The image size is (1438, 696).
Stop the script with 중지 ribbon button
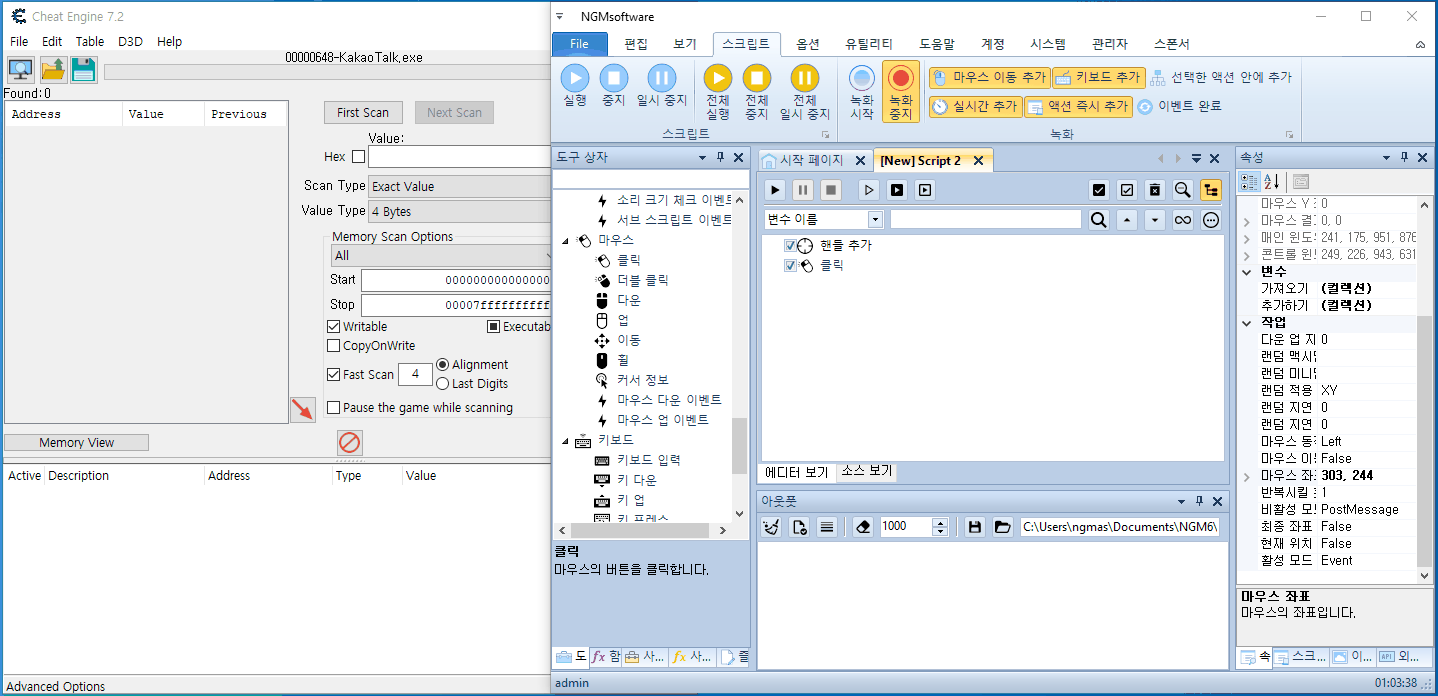pyautogui.click(x=613, y=85)
